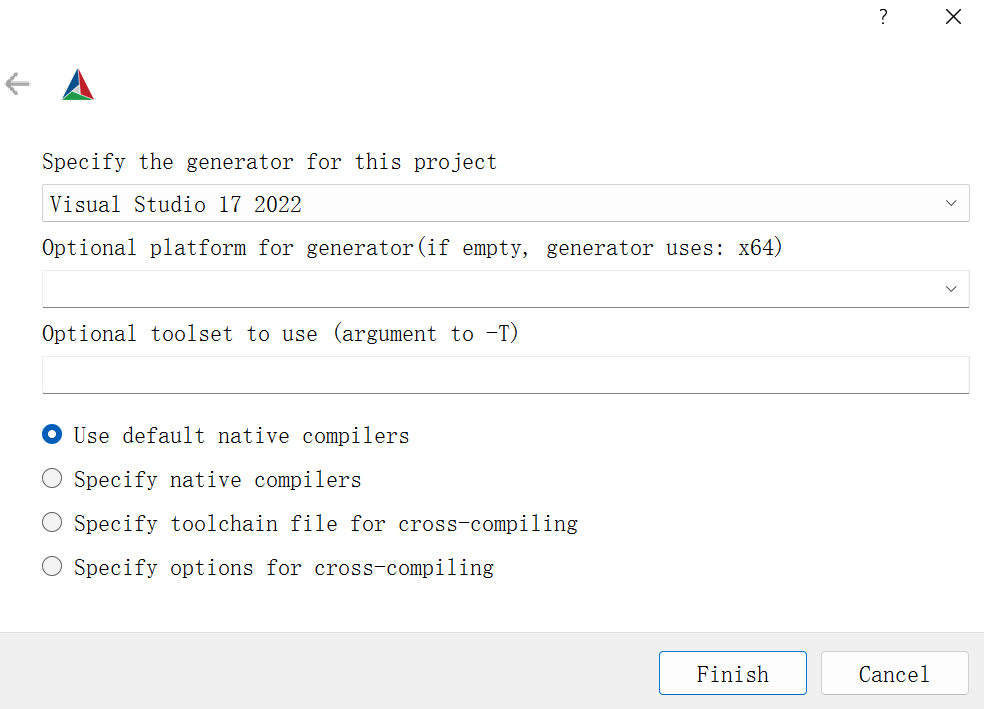This screenshot has width=984, height=709.
Task: Choose the Specify native compilers radio button
Action: click(52, 479)
